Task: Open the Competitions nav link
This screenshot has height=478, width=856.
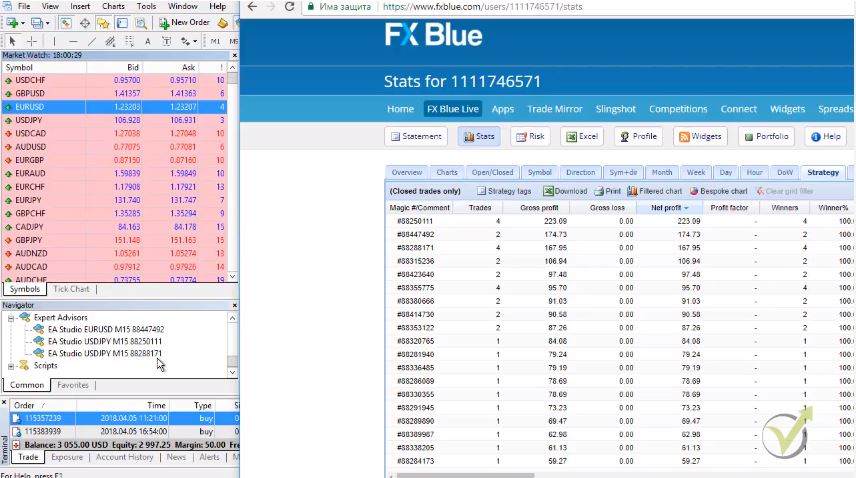Action: coord(678,109)
